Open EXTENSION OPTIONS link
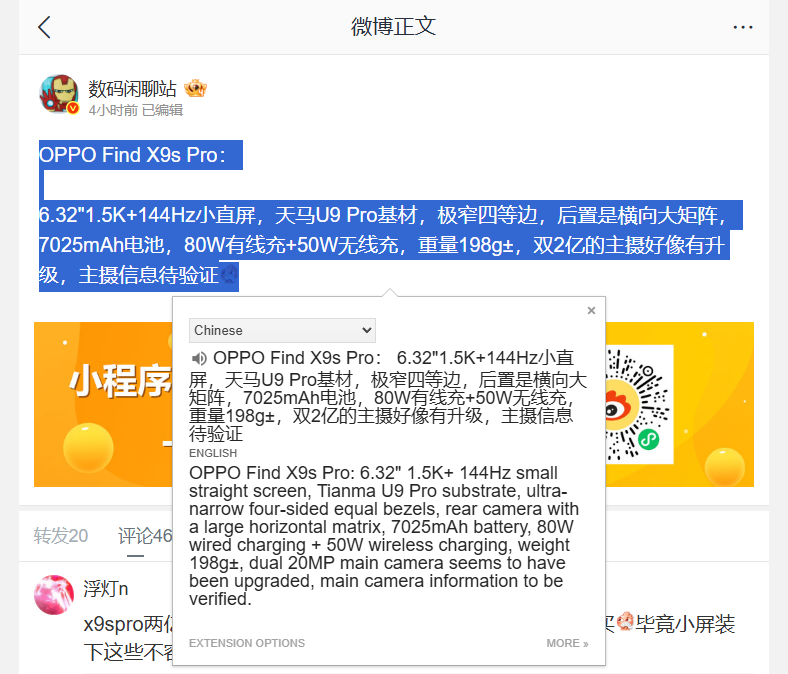 tap(247, 643)
